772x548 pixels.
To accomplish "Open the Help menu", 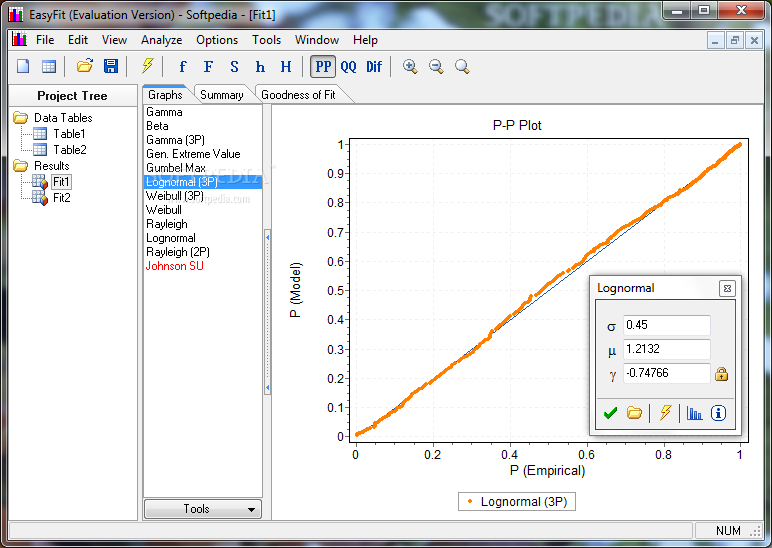I will click(x=365, y=40).
